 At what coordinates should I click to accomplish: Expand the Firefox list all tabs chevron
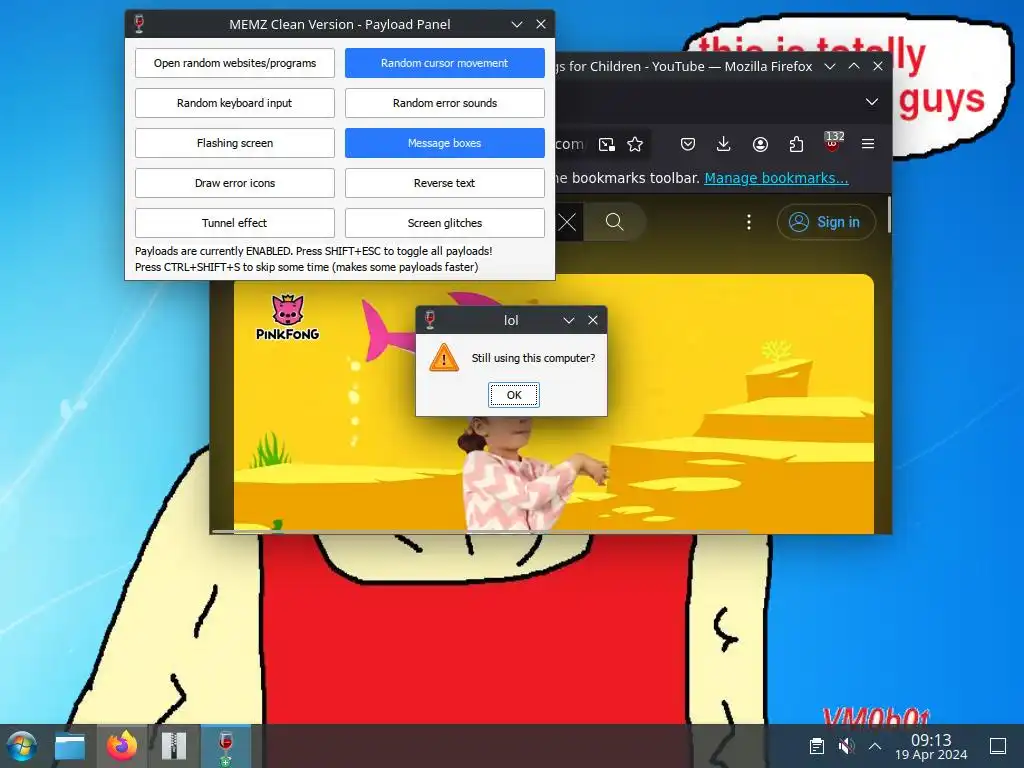(x=871, y=101)
